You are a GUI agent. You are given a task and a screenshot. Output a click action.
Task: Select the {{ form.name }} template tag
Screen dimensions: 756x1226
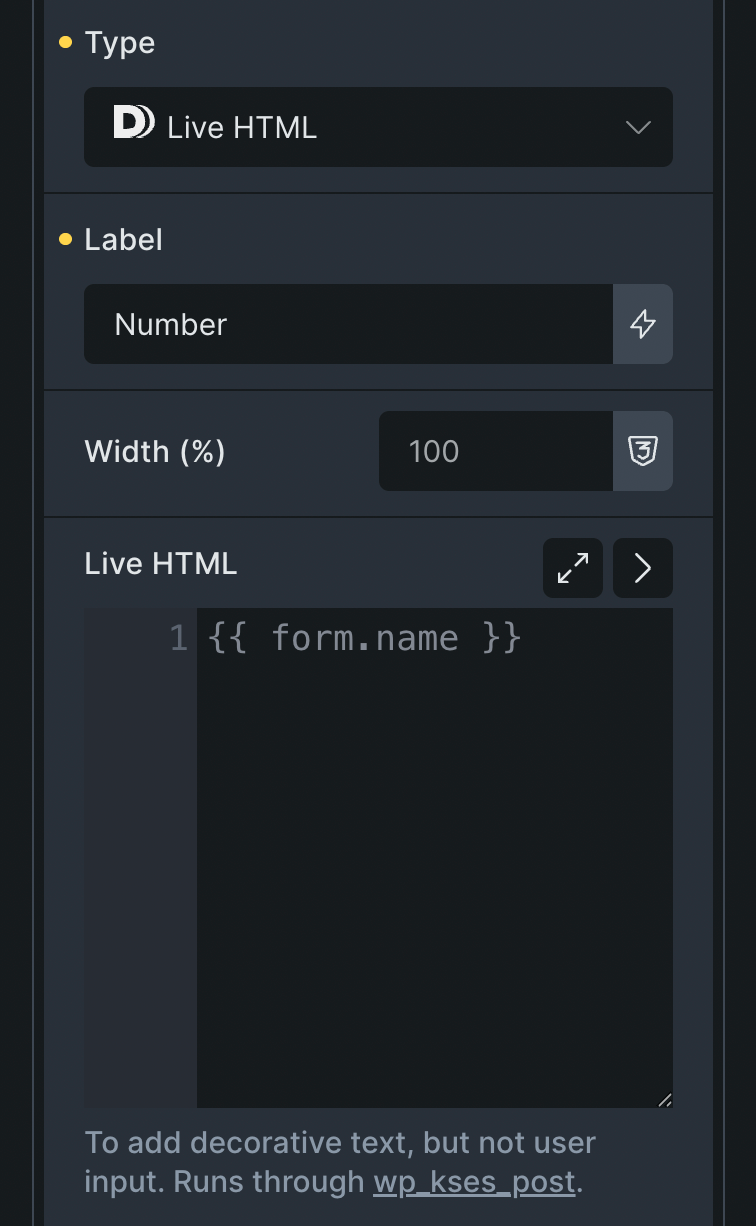pyautogui.click(x=364, y=638)
